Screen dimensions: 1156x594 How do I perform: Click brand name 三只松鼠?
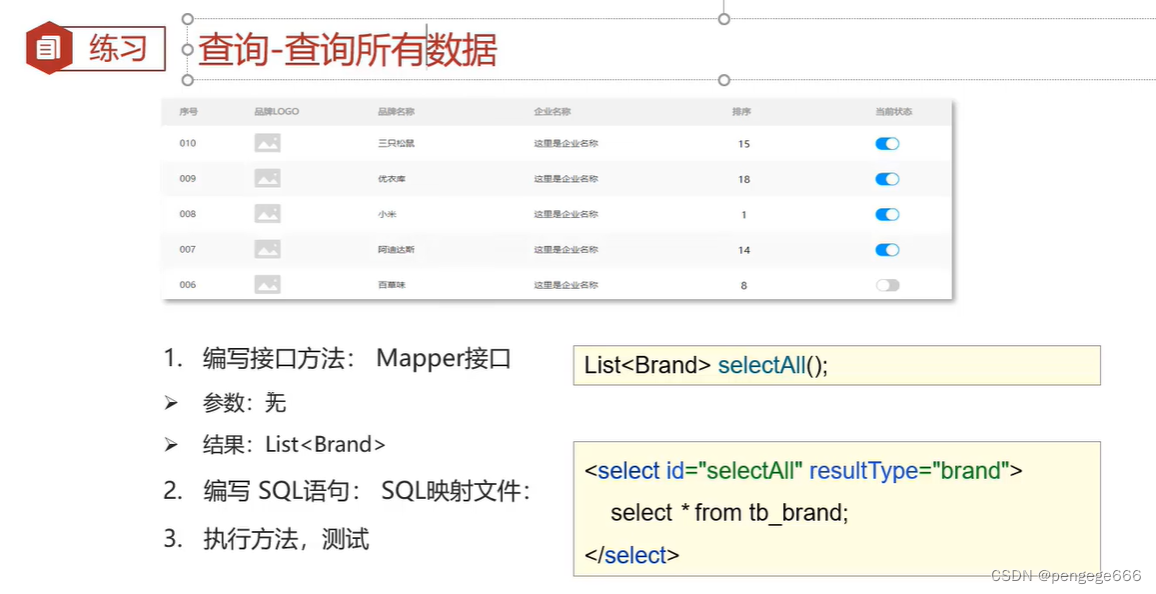pyautogui.click(x=396, y=143)
